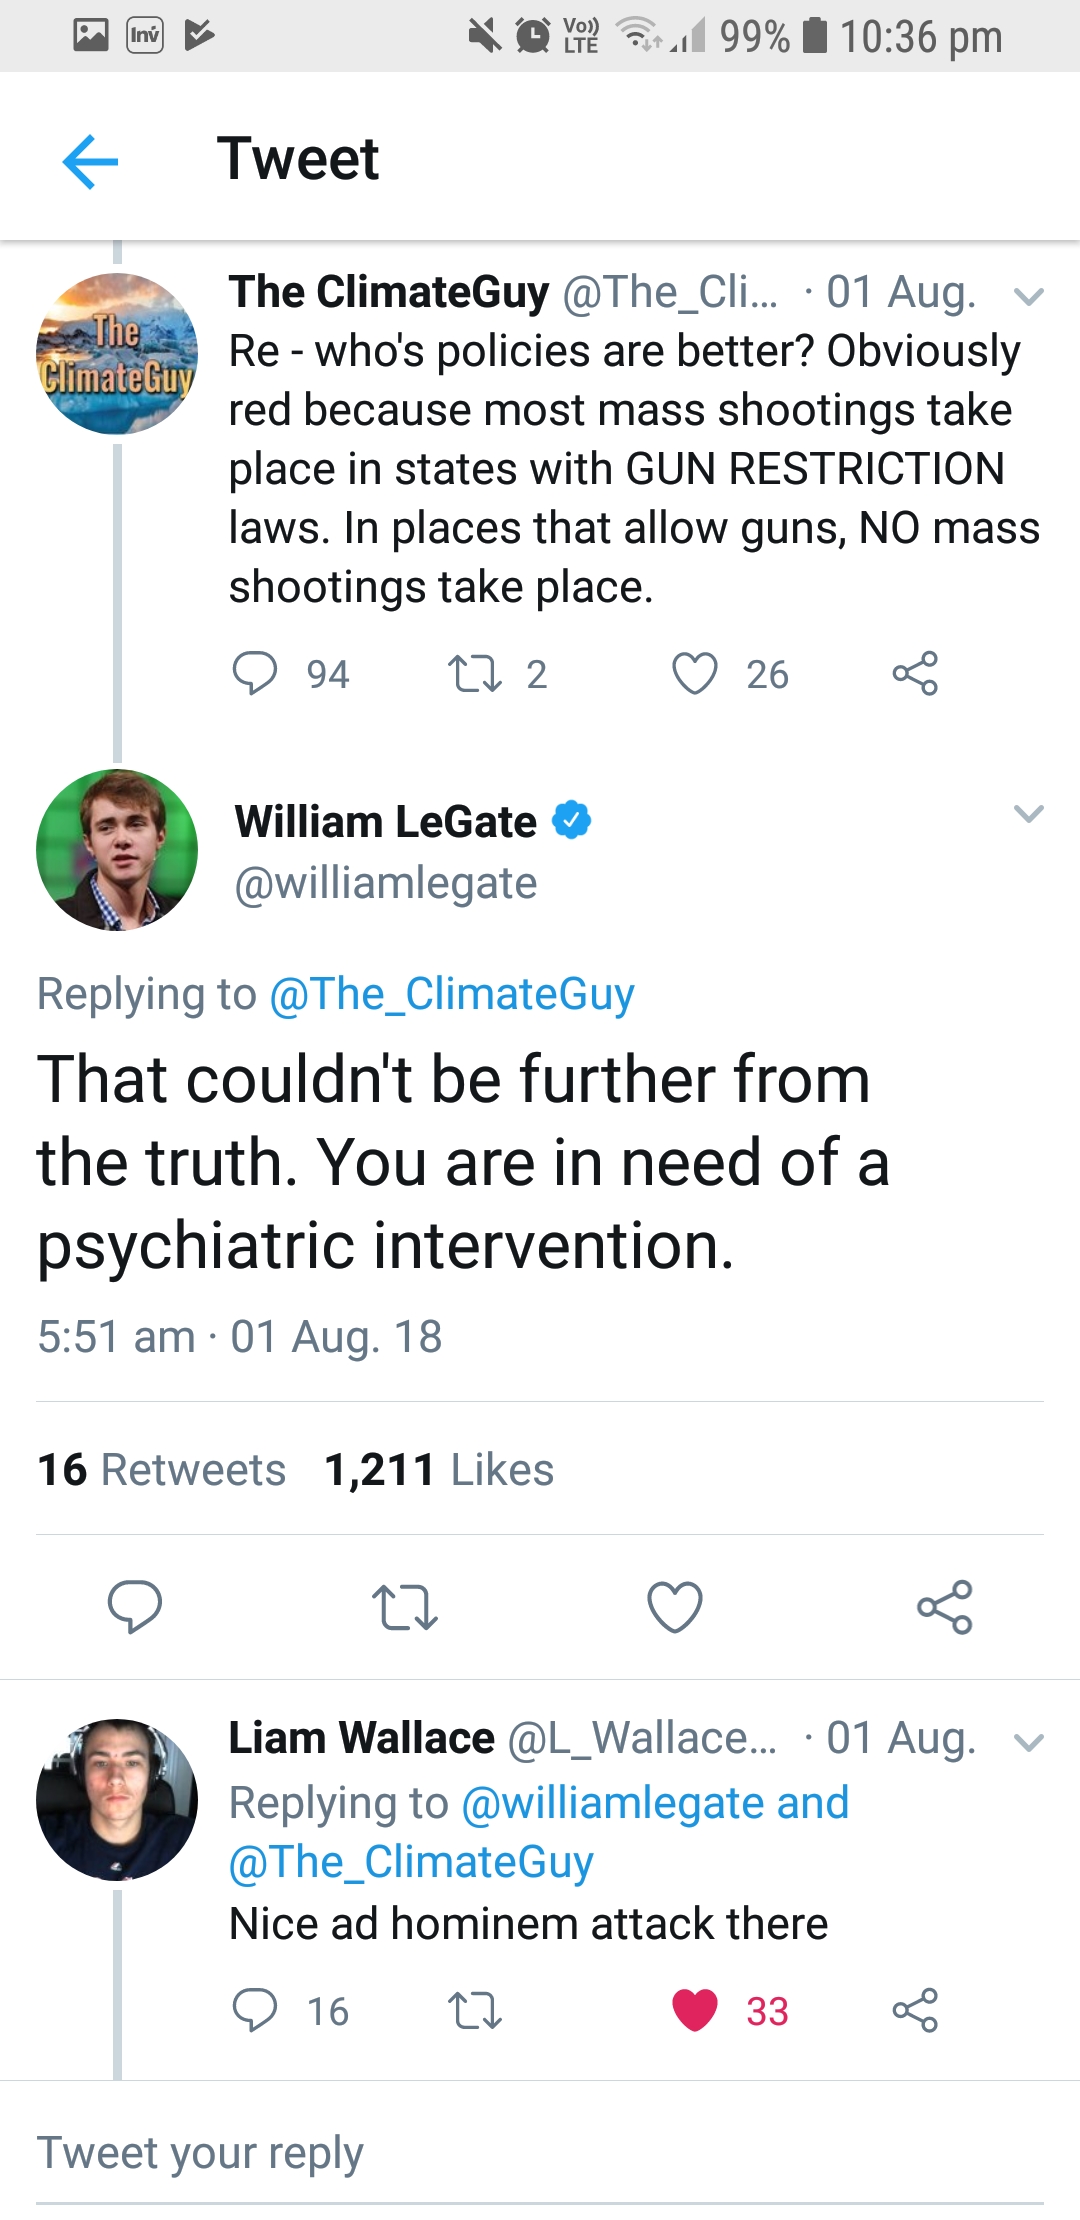Reply to William LeGate's tweet
The image size is (1080, 2220).
[x=135, y=1607]
